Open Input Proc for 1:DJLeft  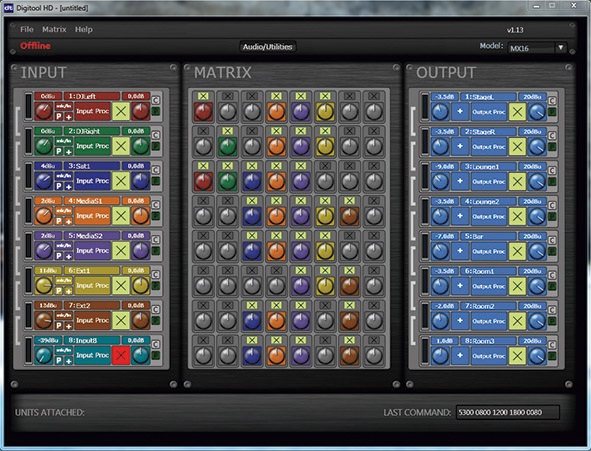[x=92, y=111]
